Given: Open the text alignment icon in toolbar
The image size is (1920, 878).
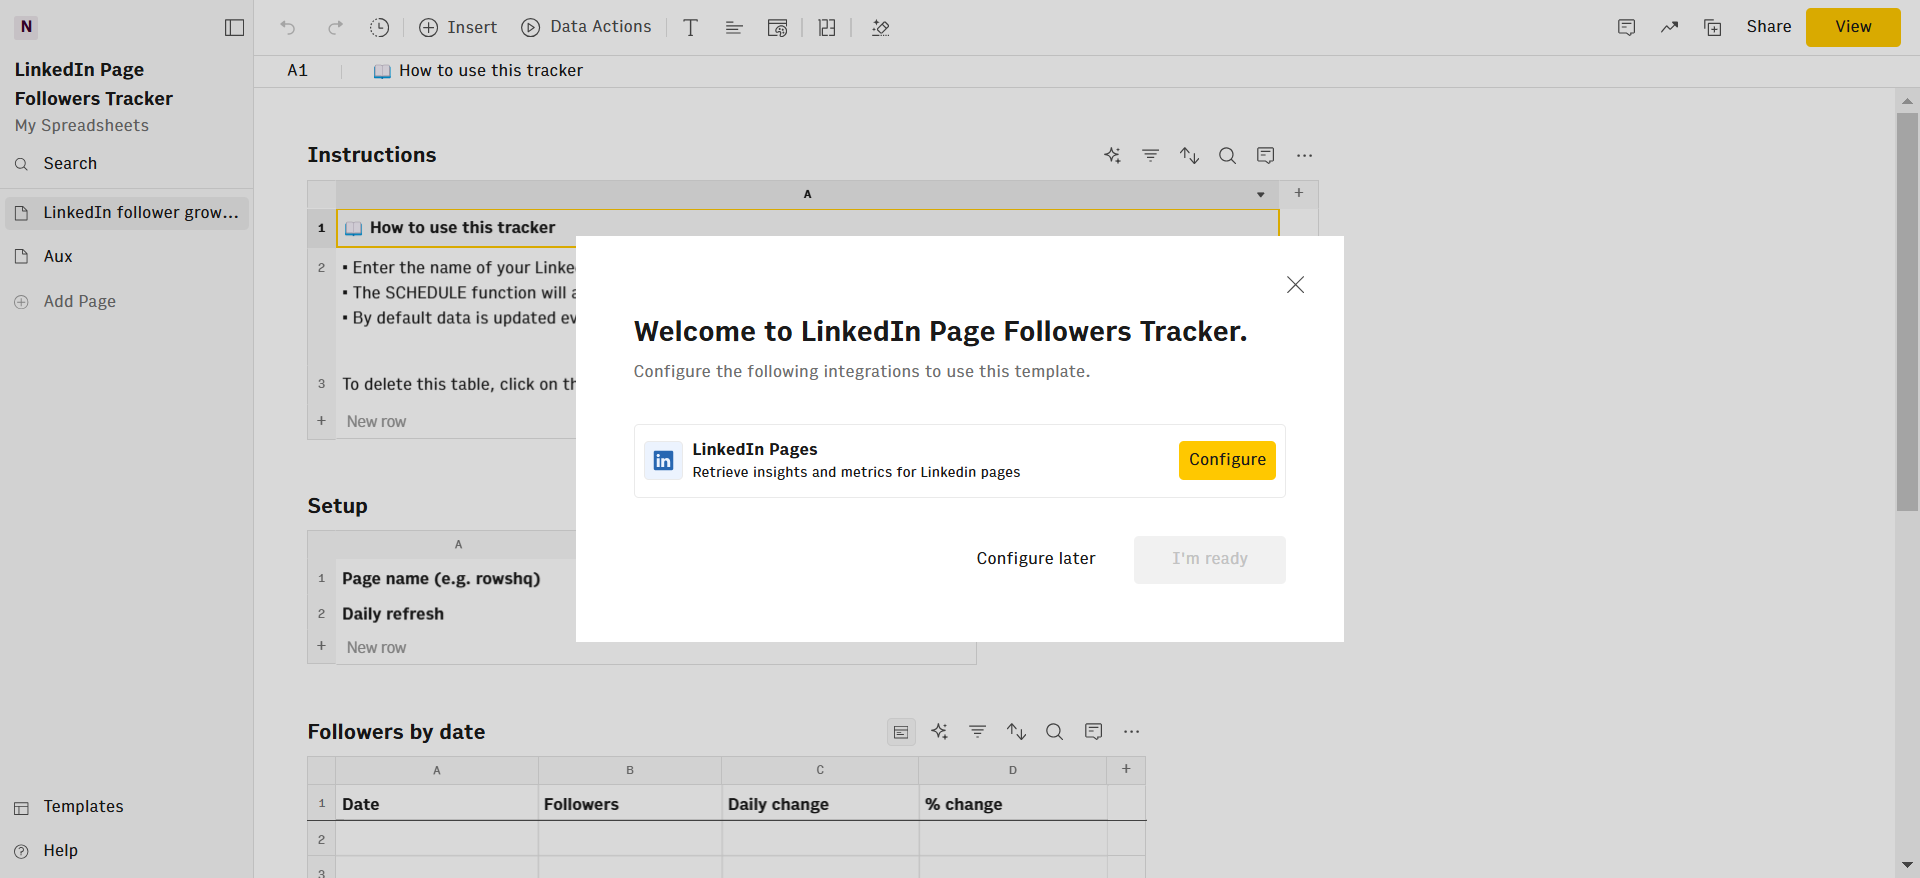Looking at the screenshot, I should (734, 28).
